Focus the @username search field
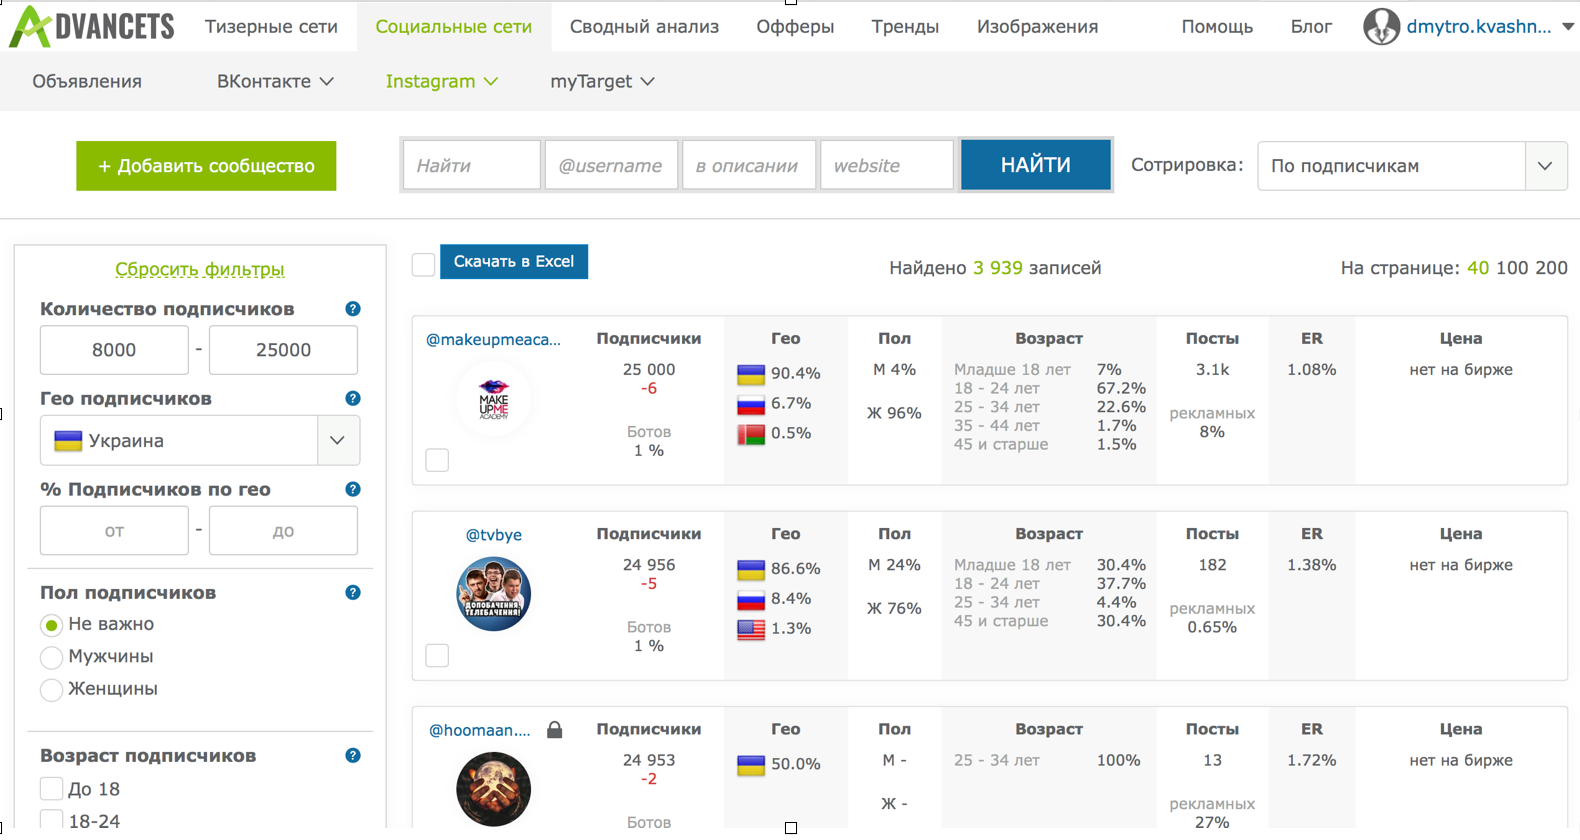Viewport: 1580px width, 840px height. click(611, 165)
